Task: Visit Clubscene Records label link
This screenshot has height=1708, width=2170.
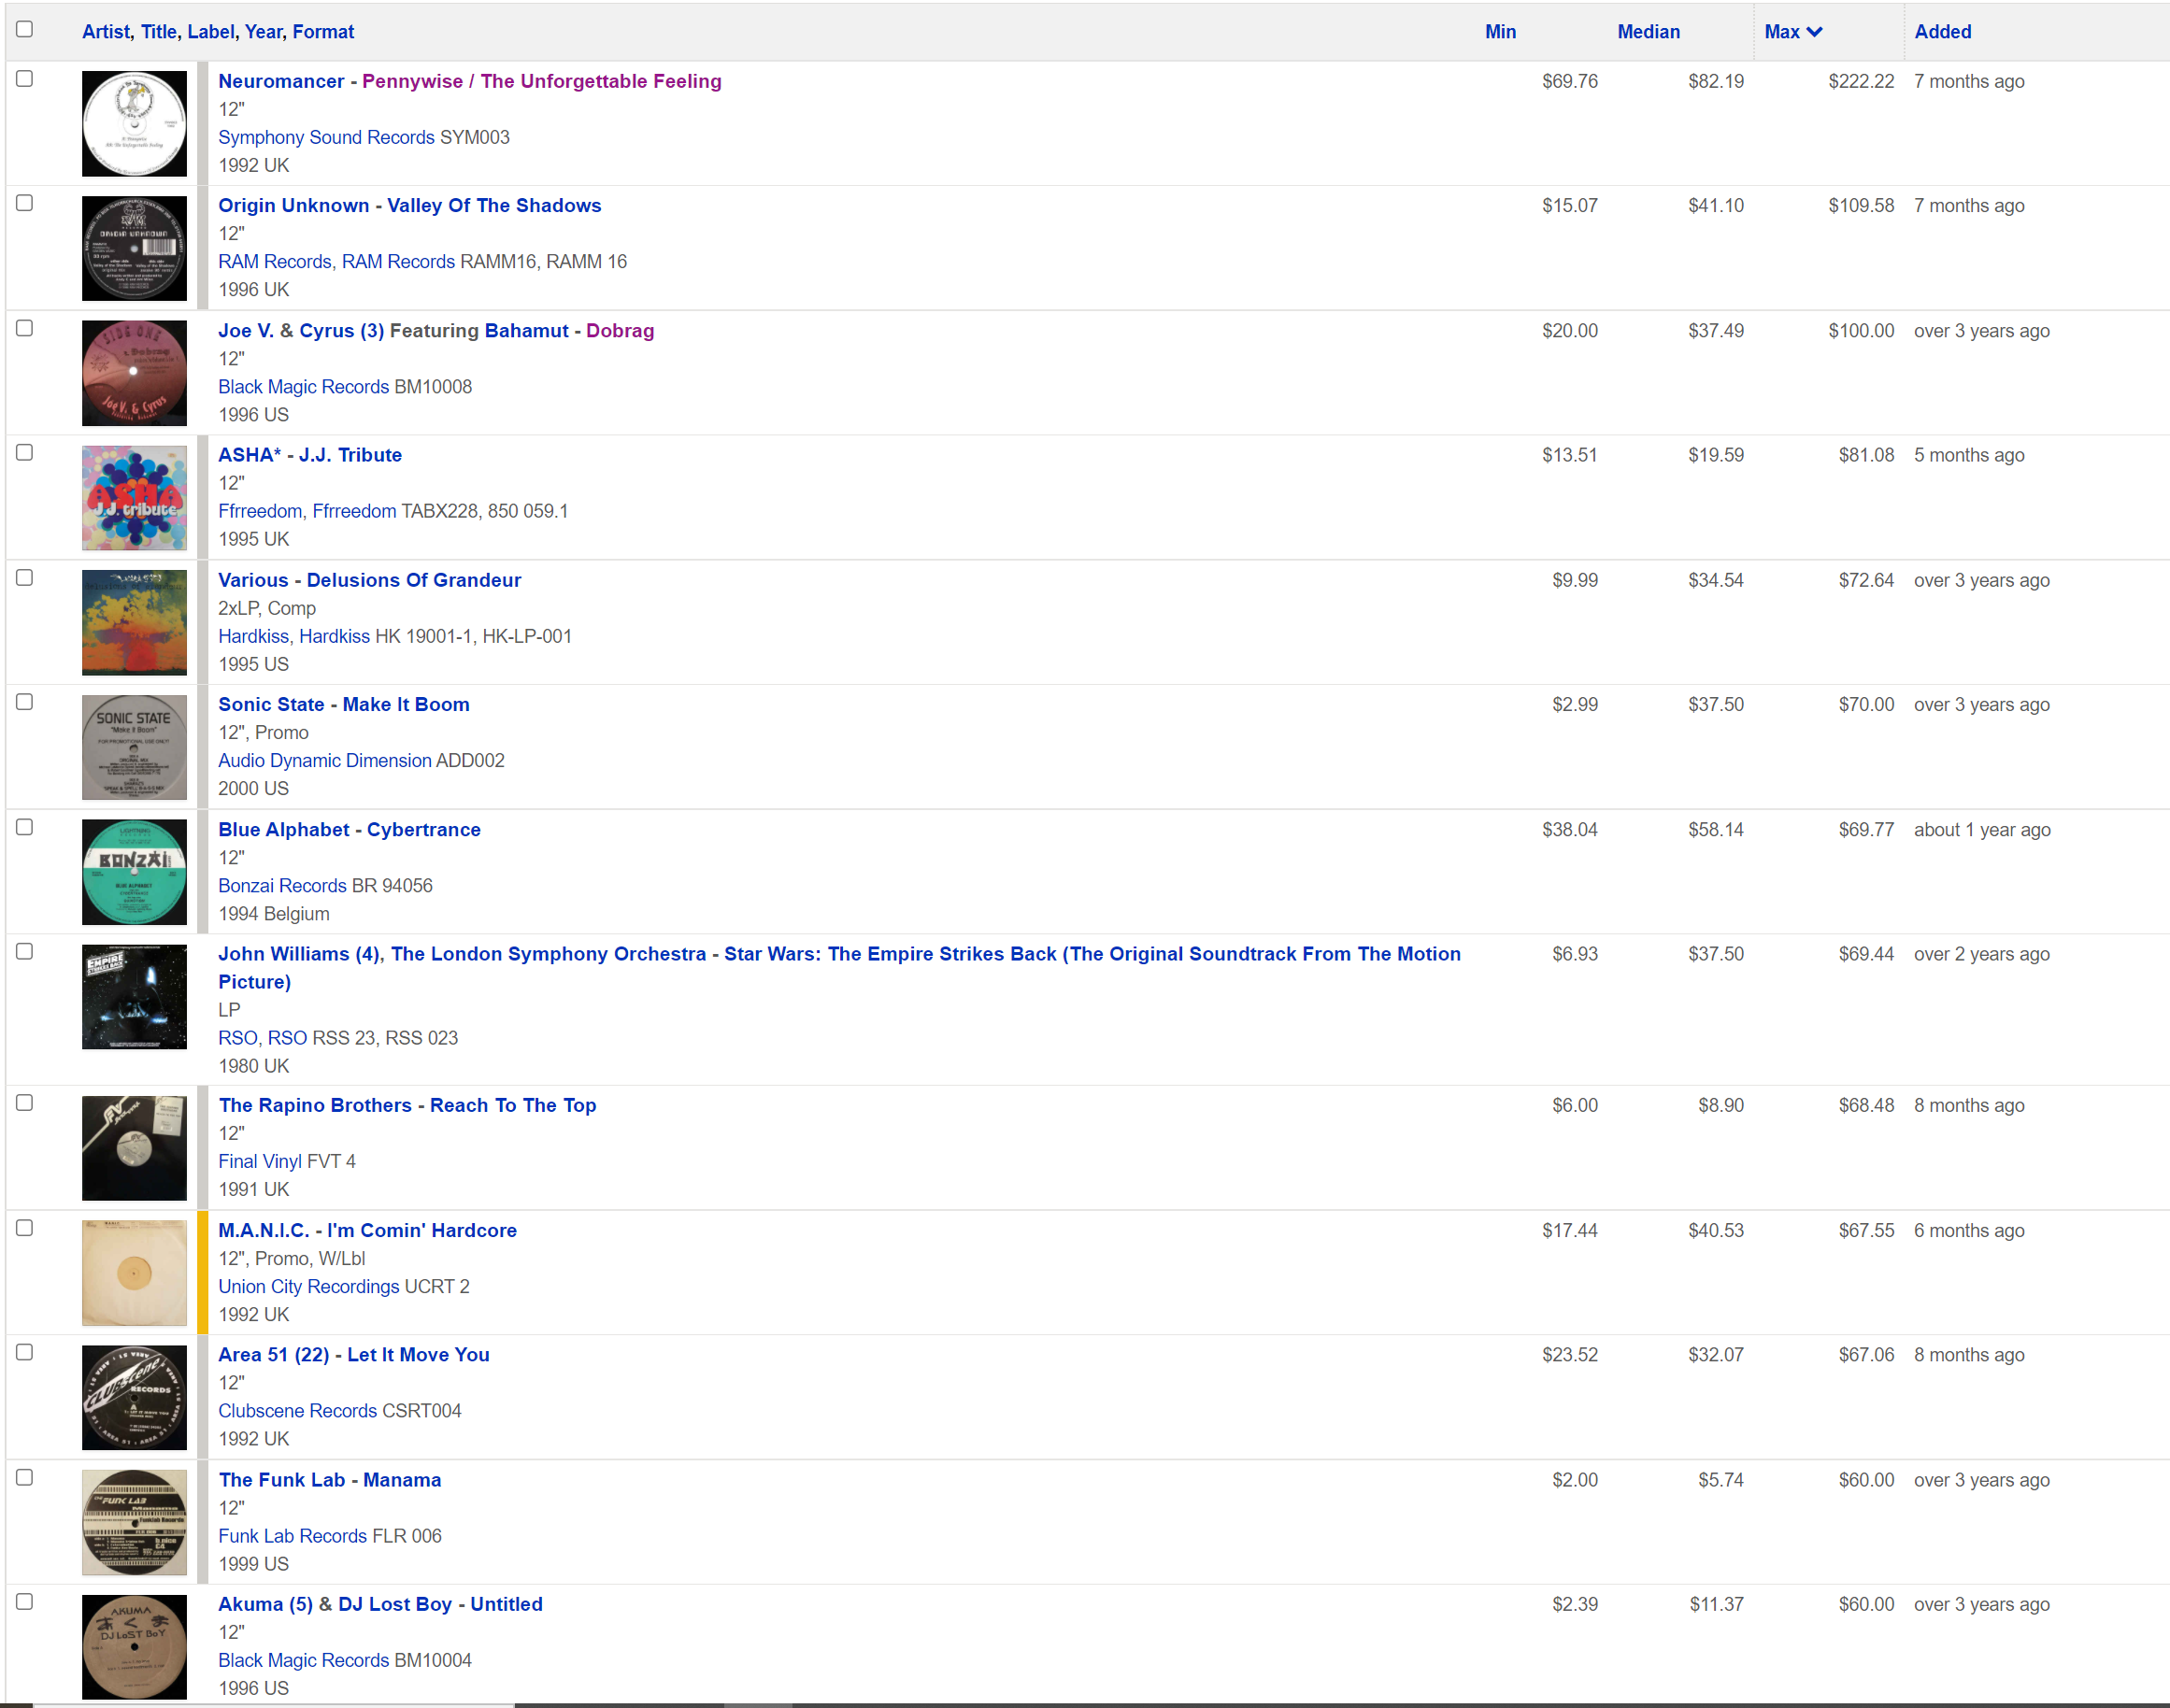Action: 298,1410
